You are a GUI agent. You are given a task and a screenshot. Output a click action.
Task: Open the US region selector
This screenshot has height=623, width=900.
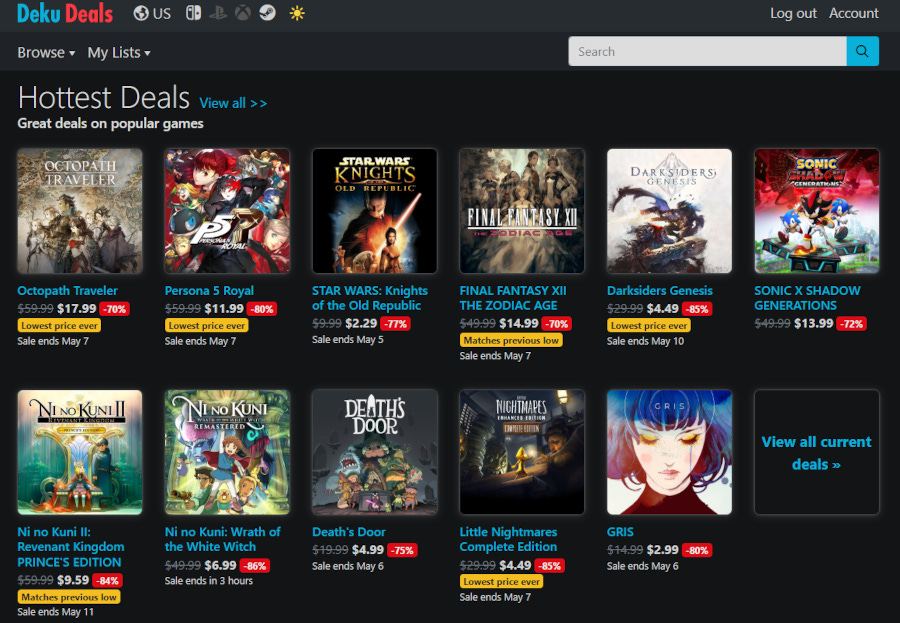coord(152,13)
